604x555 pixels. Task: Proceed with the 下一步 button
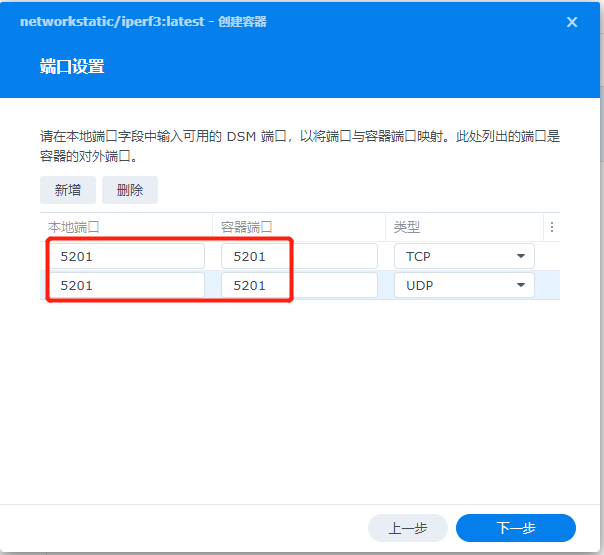516,528
